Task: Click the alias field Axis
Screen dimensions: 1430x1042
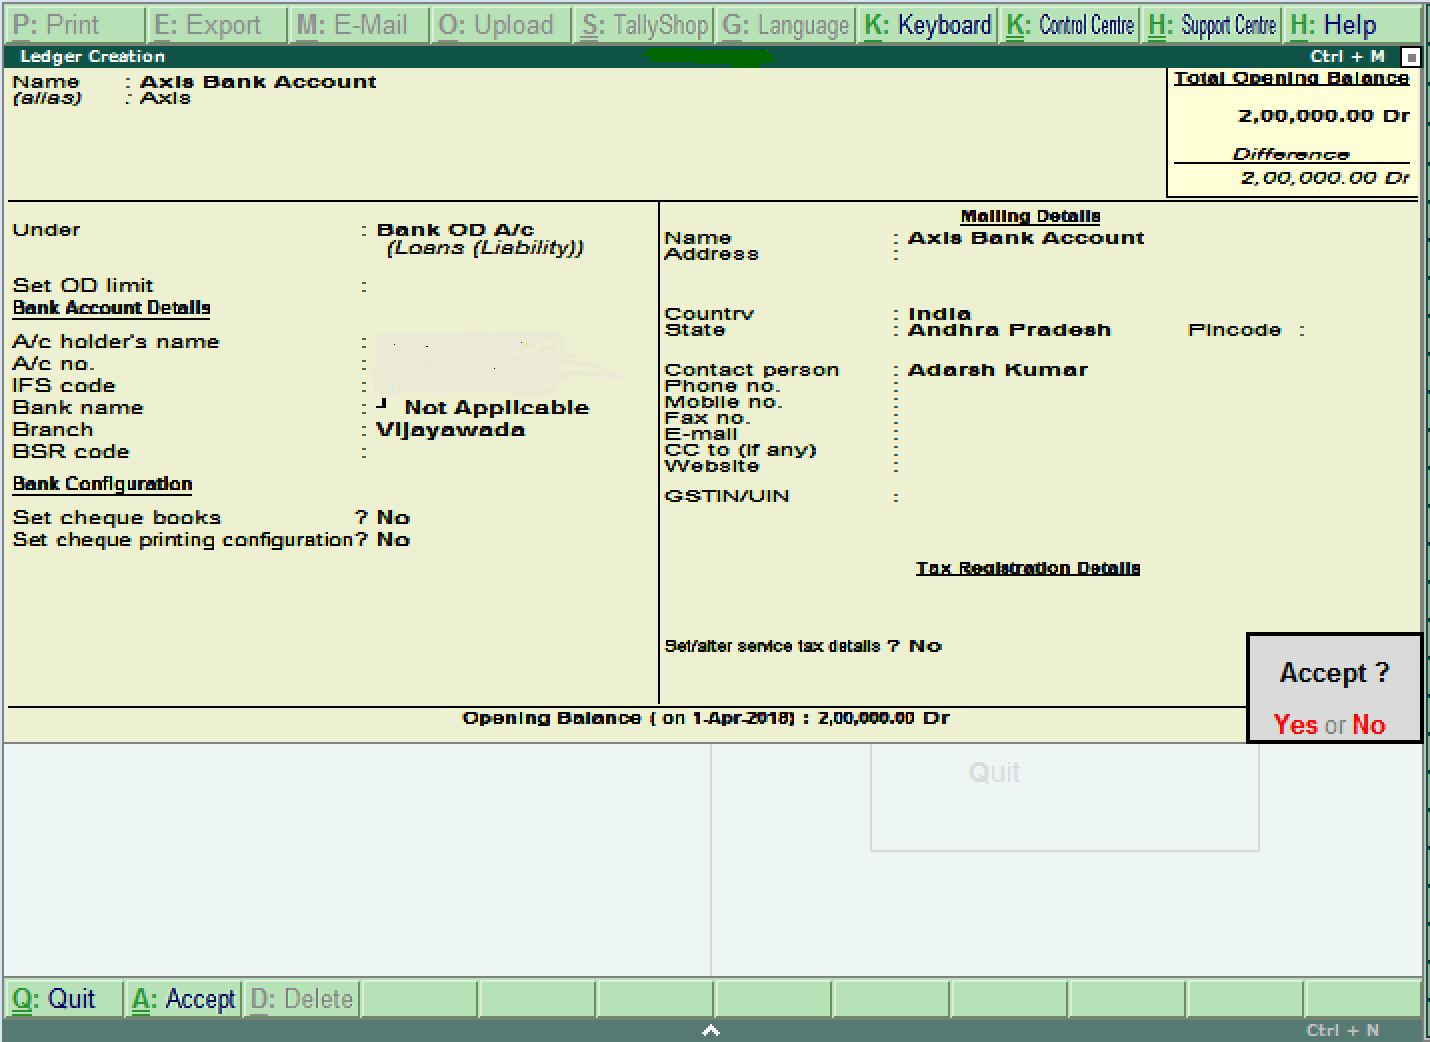Action: coord(165,98)
